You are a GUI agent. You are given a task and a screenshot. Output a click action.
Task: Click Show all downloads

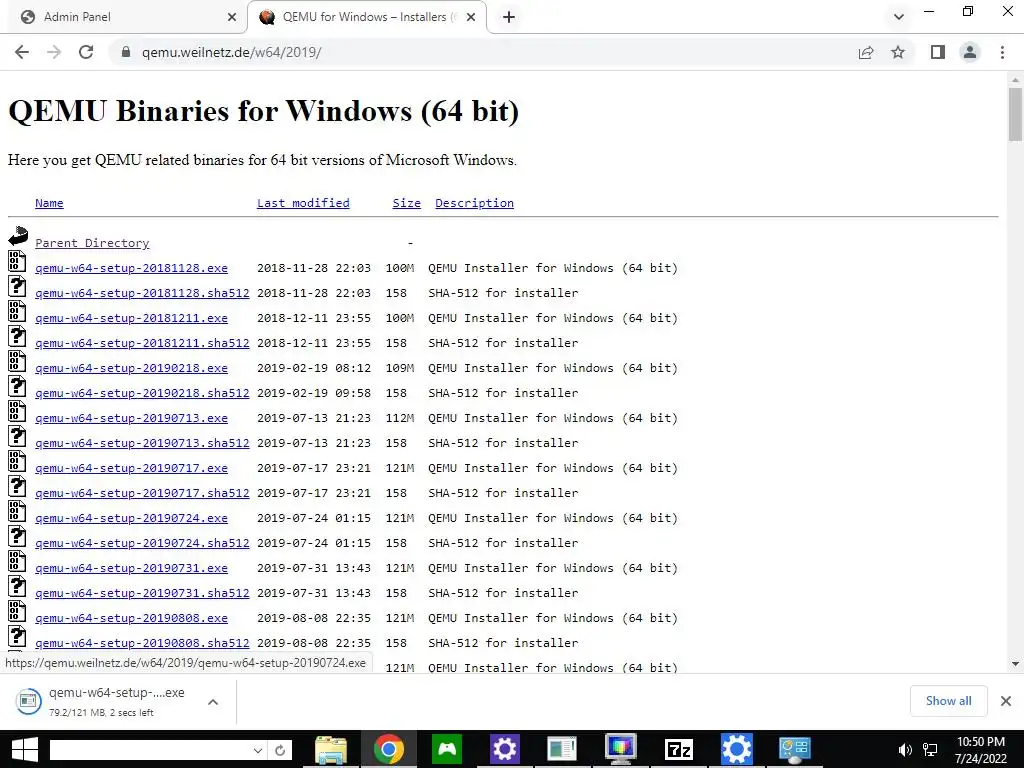tap(948, 701)
